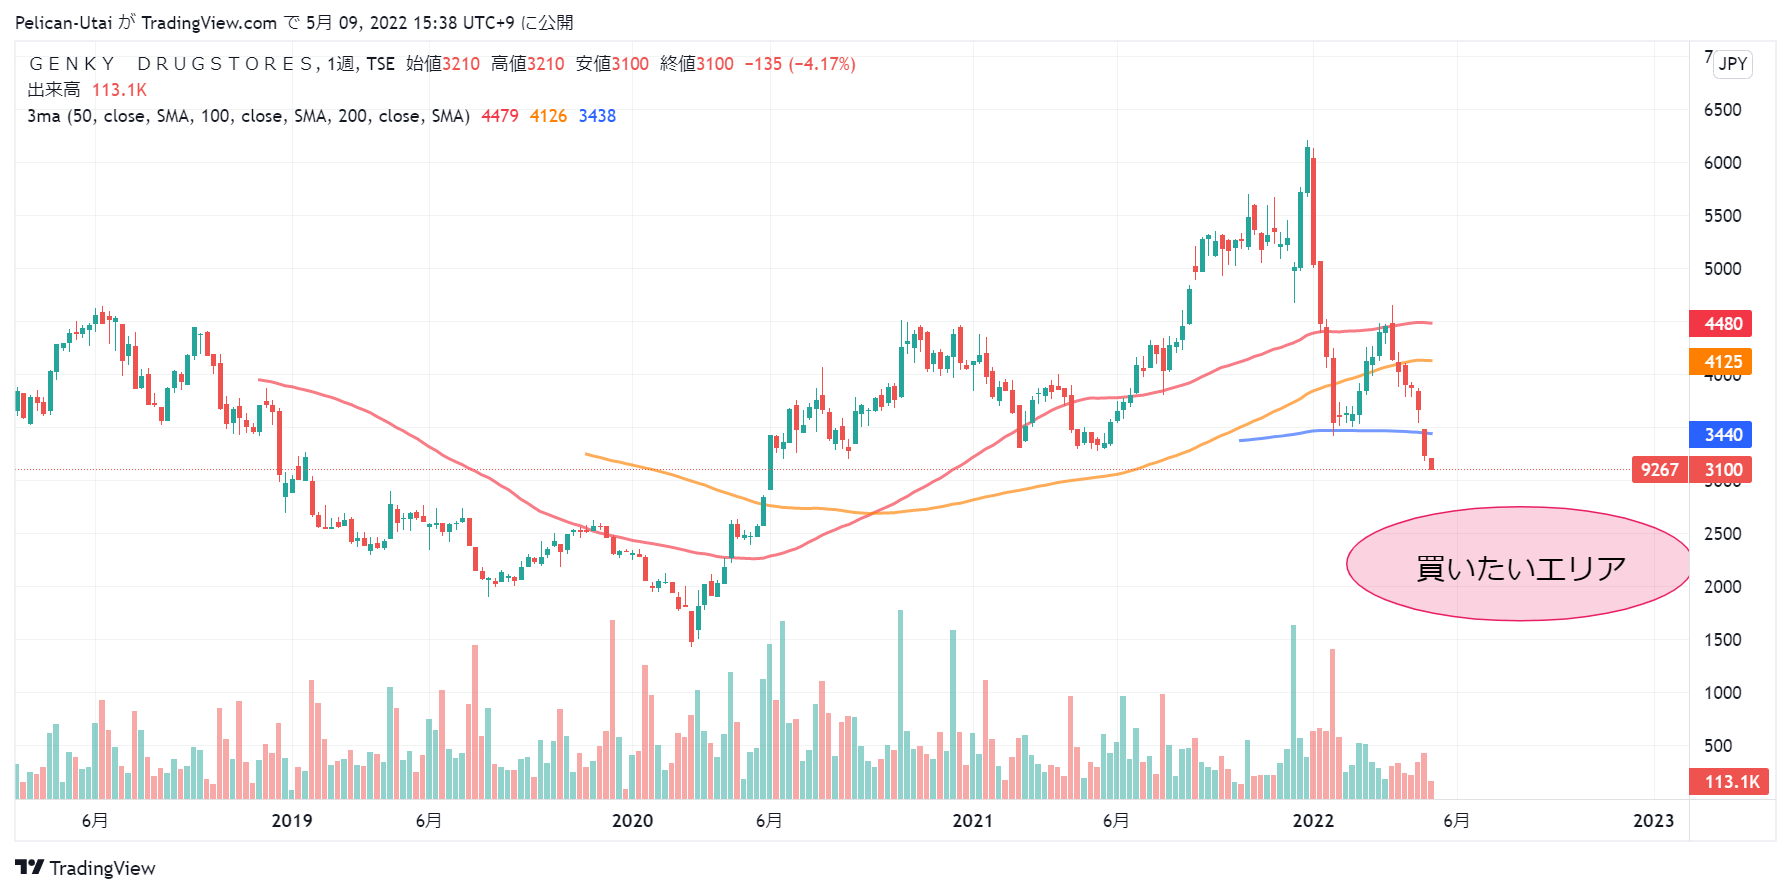Click the 安値3100 low price text
This screenshot has width=1791, height=894.
click(612, 64)
